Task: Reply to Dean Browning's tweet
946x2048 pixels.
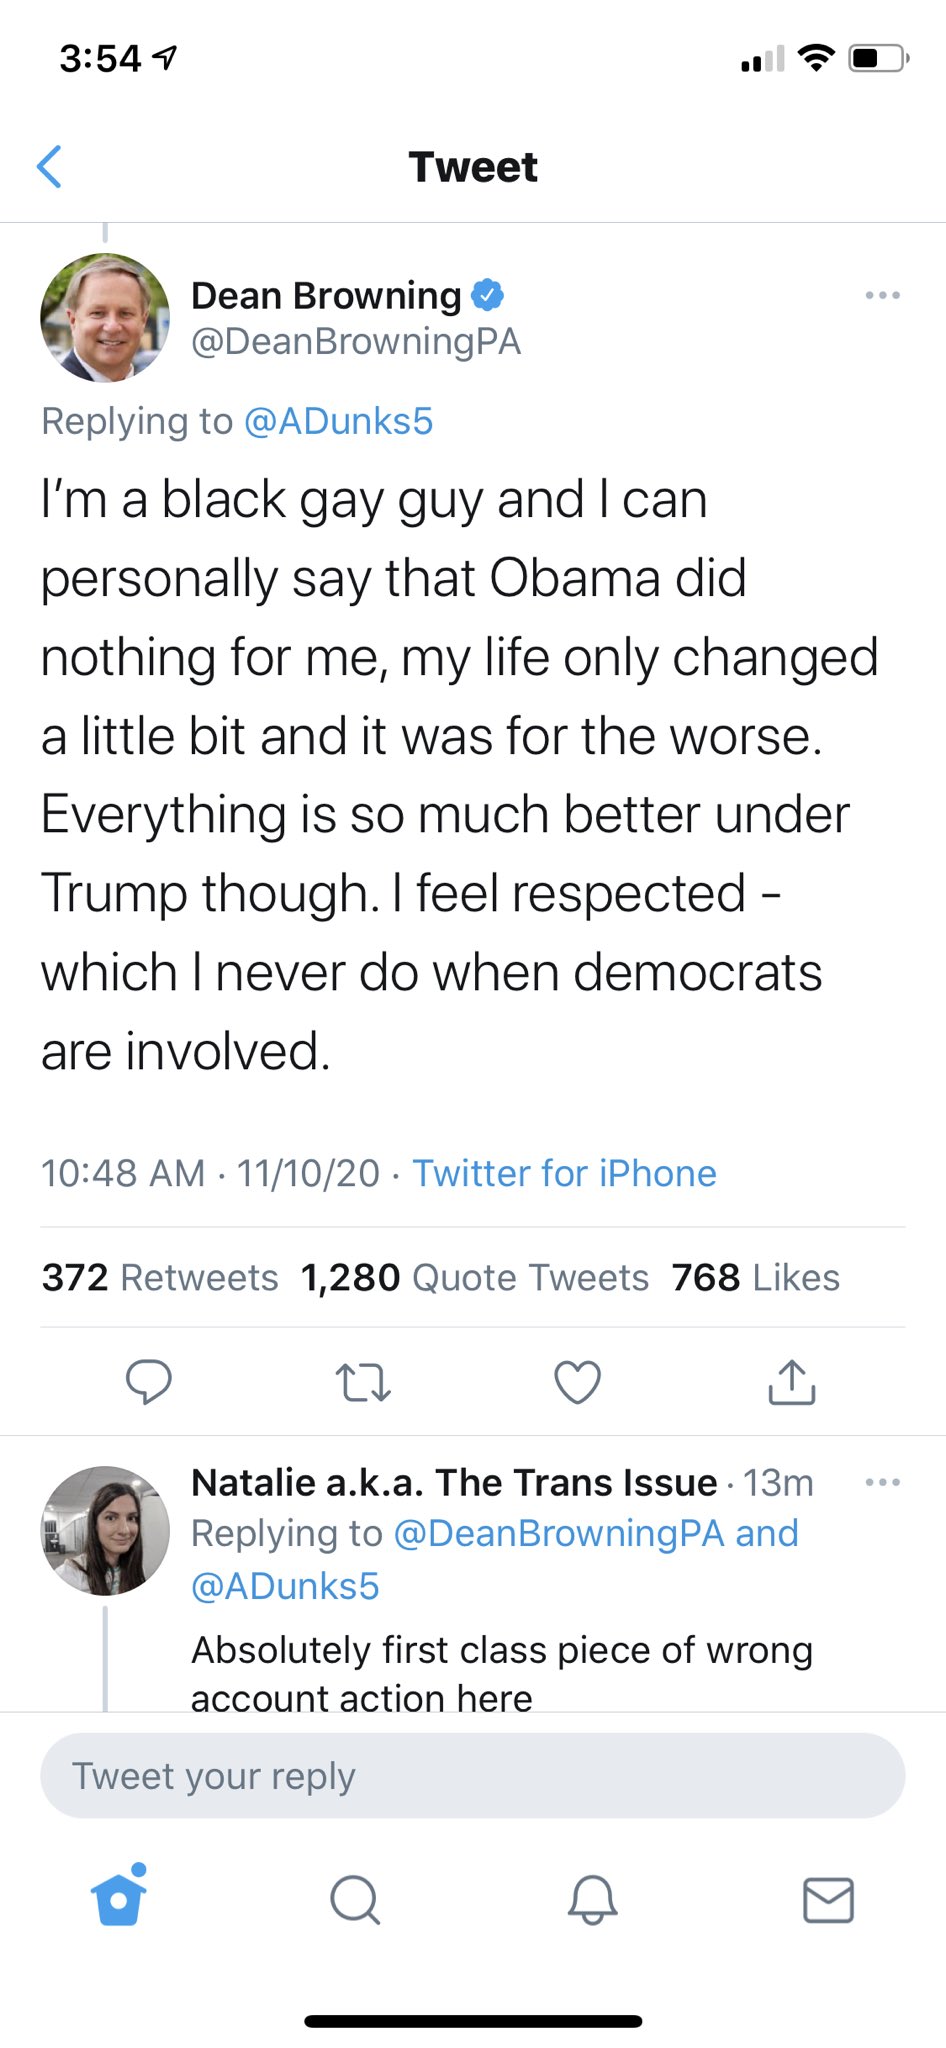Action: pos(148,1382)
